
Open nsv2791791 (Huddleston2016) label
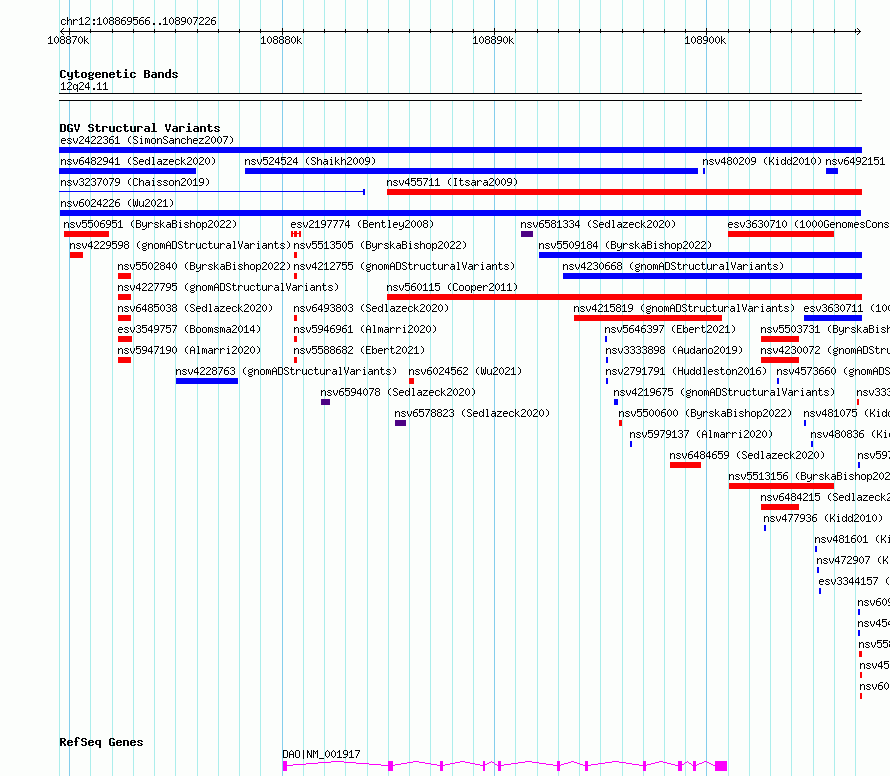click(x=686, y=371)
